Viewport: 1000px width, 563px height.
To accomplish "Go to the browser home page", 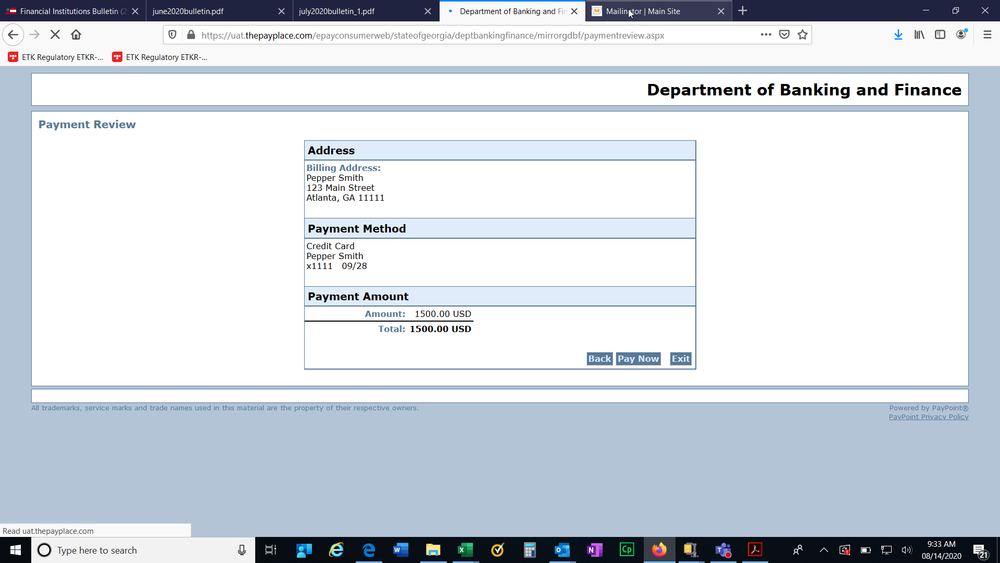I will [76, 34].
